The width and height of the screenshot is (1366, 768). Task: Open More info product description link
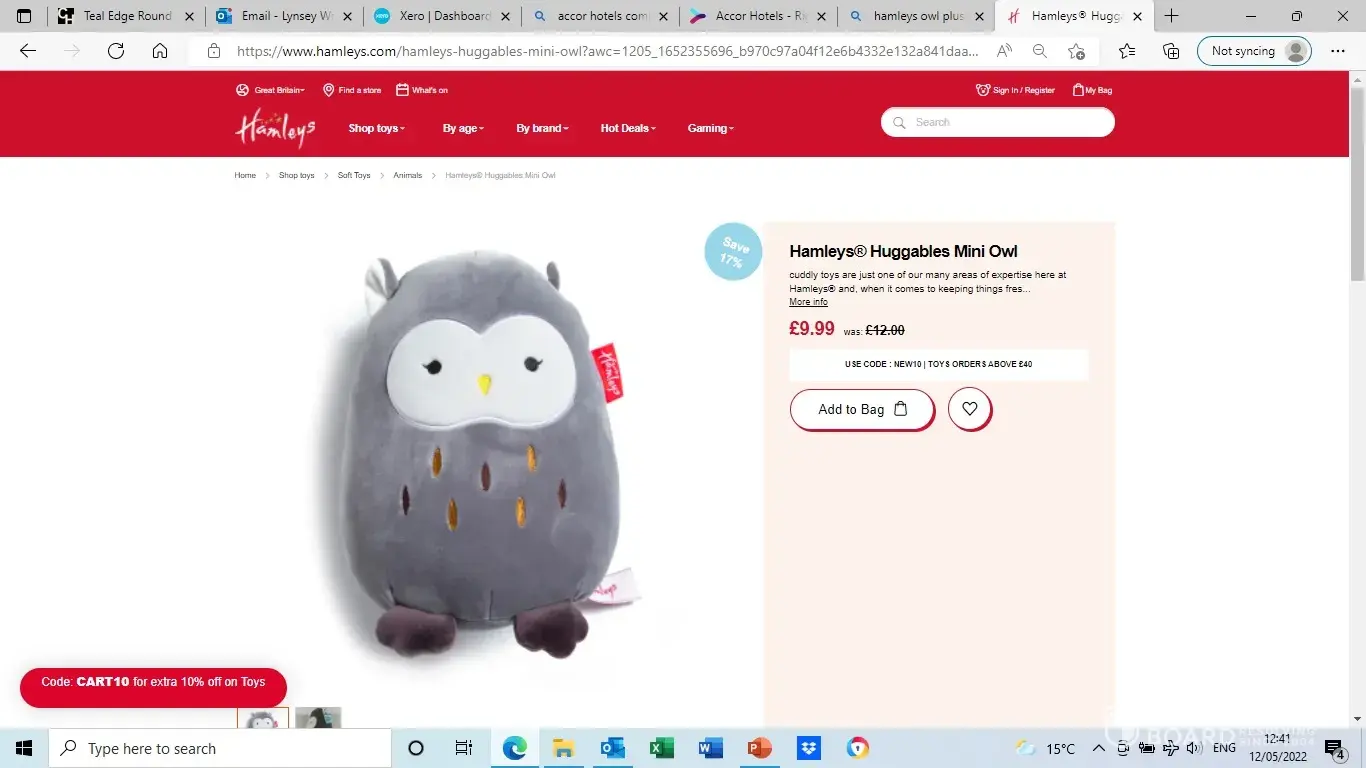[x=808, y=302]
